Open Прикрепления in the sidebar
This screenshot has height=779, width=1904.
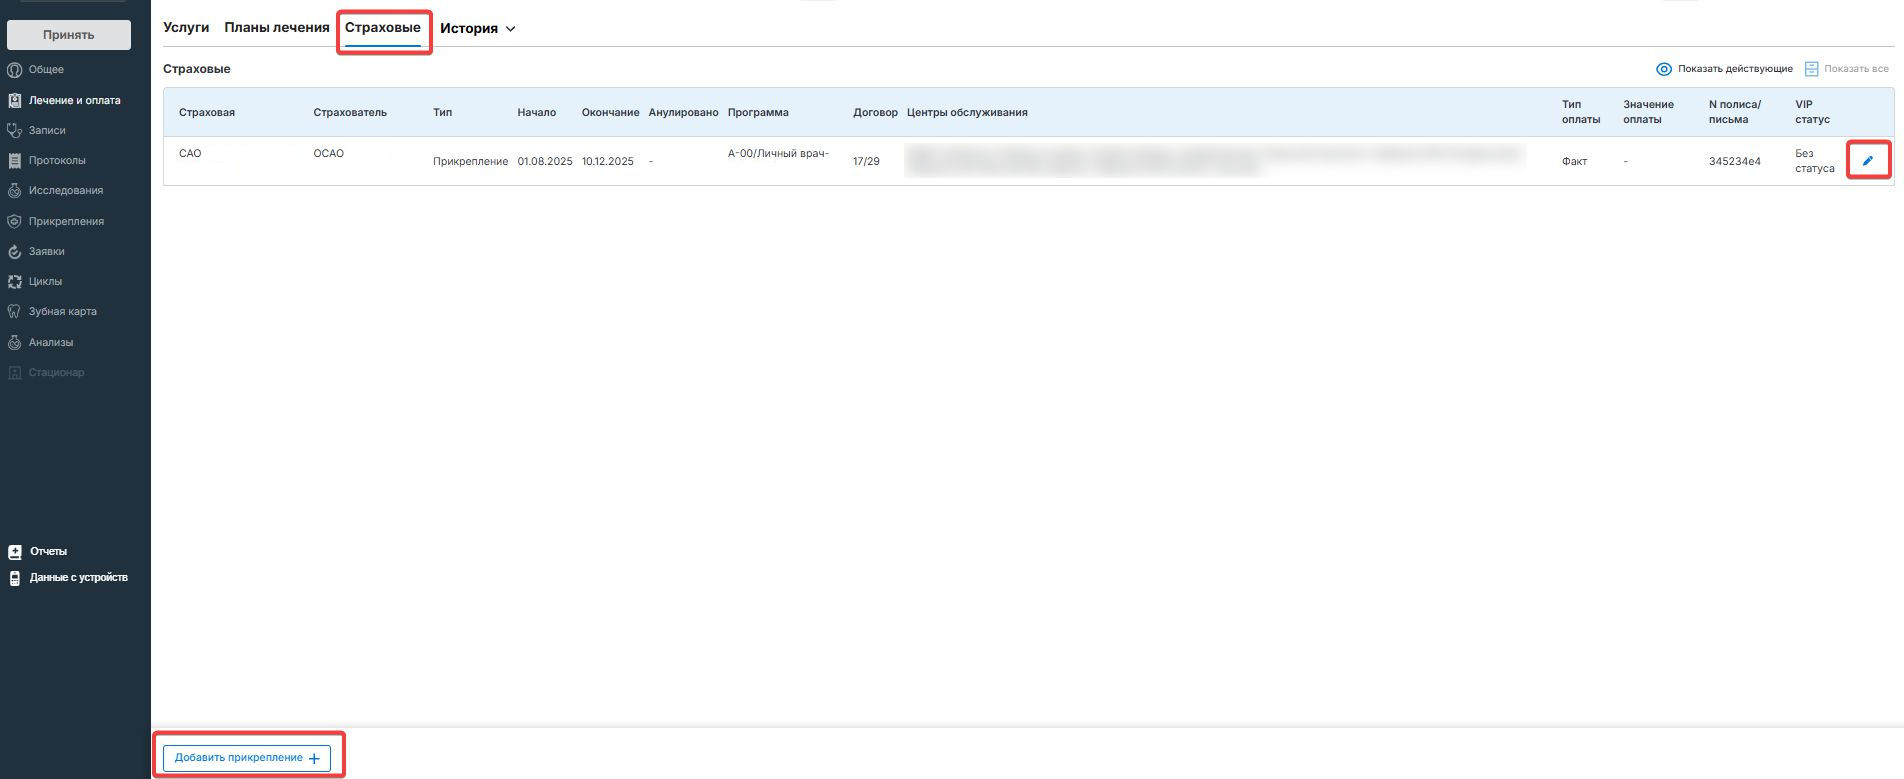(x=66, y=221)
